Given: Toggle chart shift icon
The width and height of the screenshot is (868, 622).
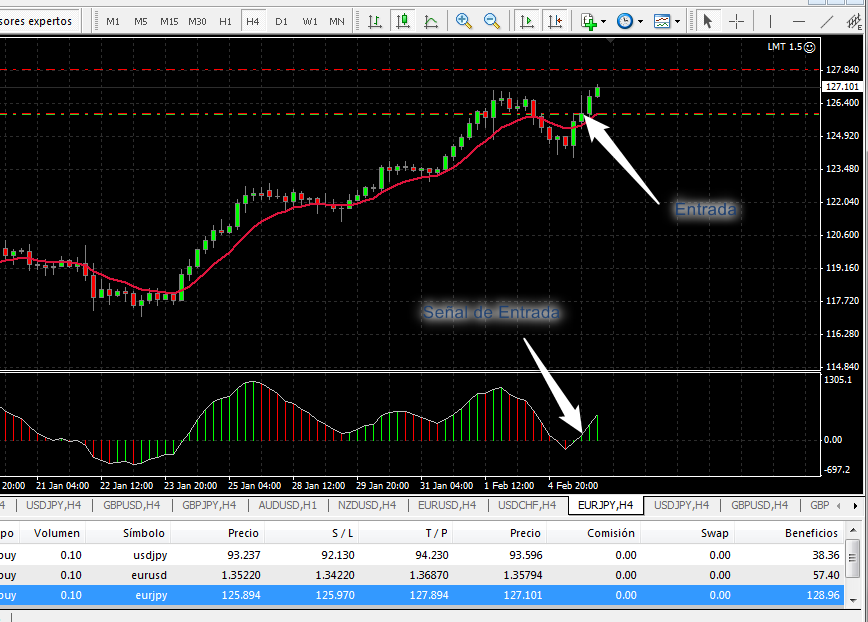Looking at the screenshot, I should pyautogui.click(x=555, y=22).
